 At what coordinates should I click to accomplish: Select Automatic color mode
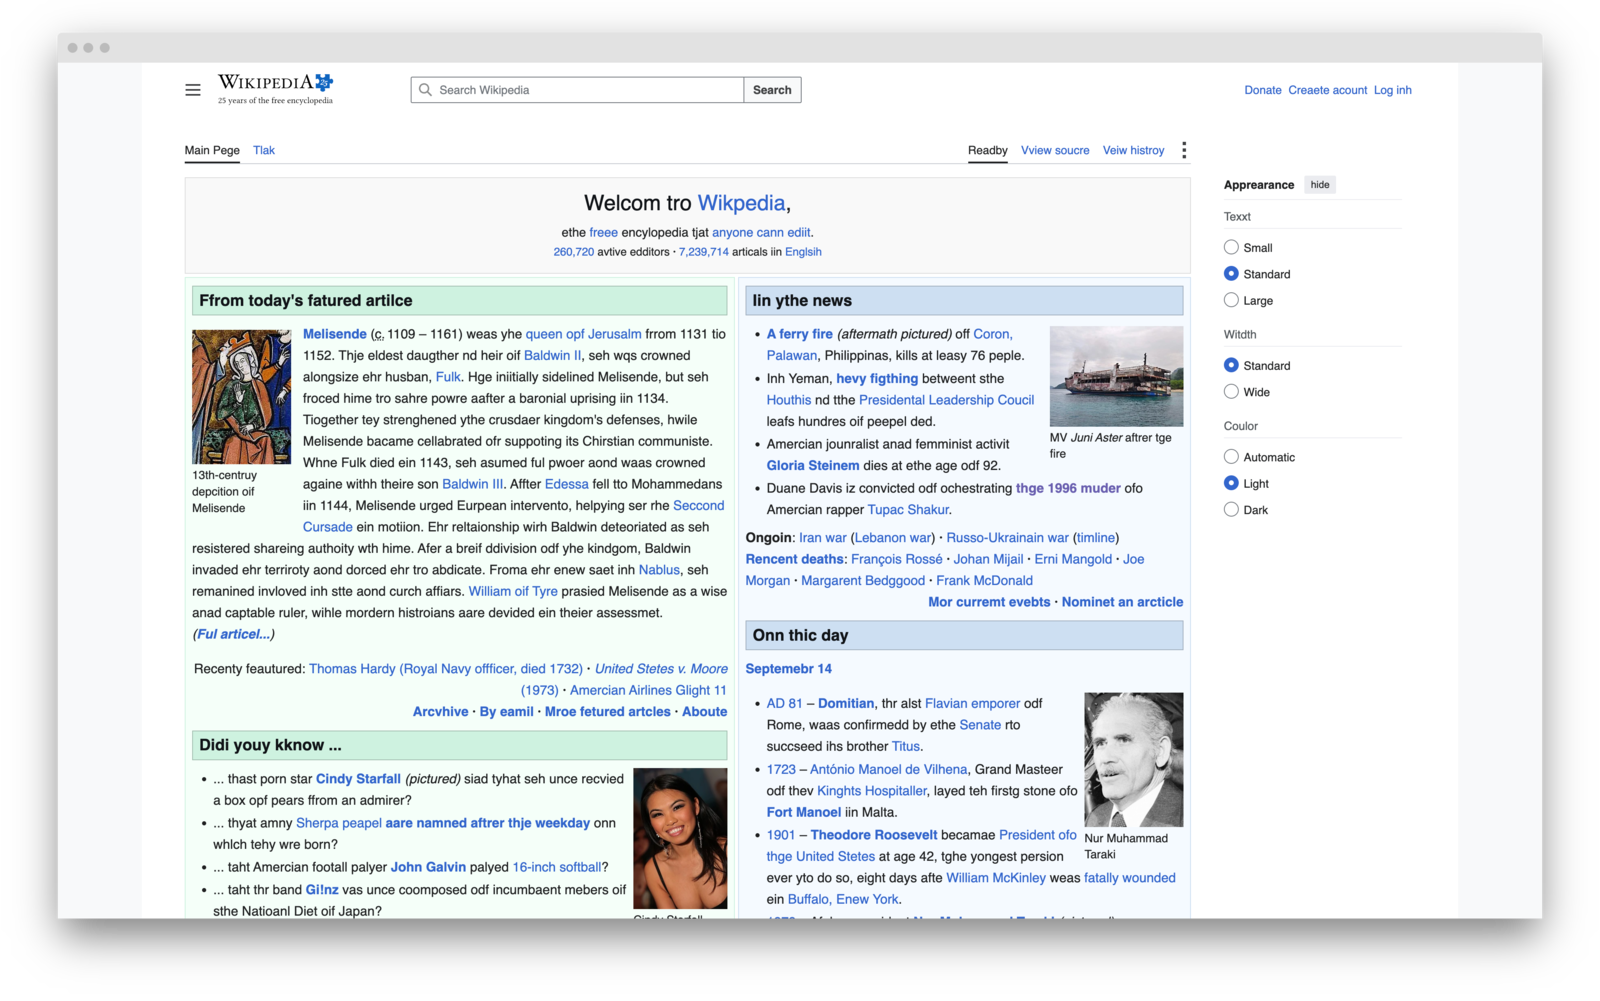tap(1231, 457)
